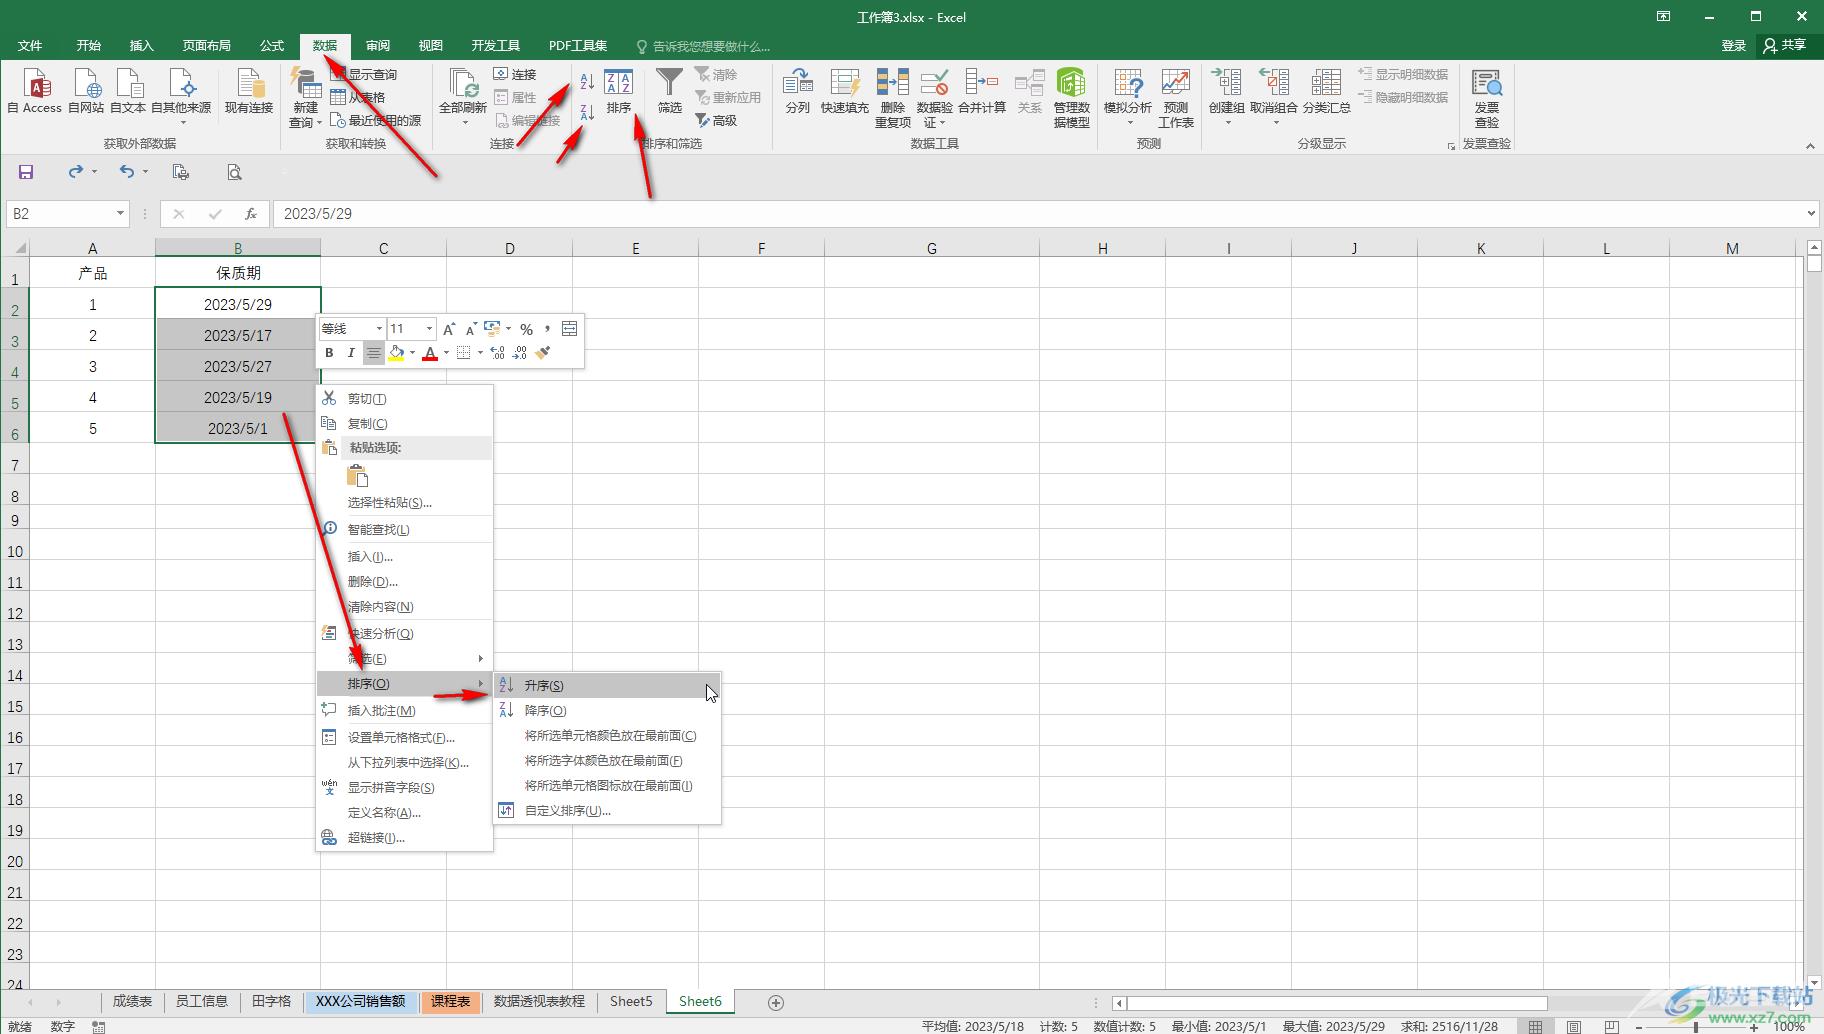
Task: Click the fill color swatch in mini toolbar
Action: pos(396,353)
